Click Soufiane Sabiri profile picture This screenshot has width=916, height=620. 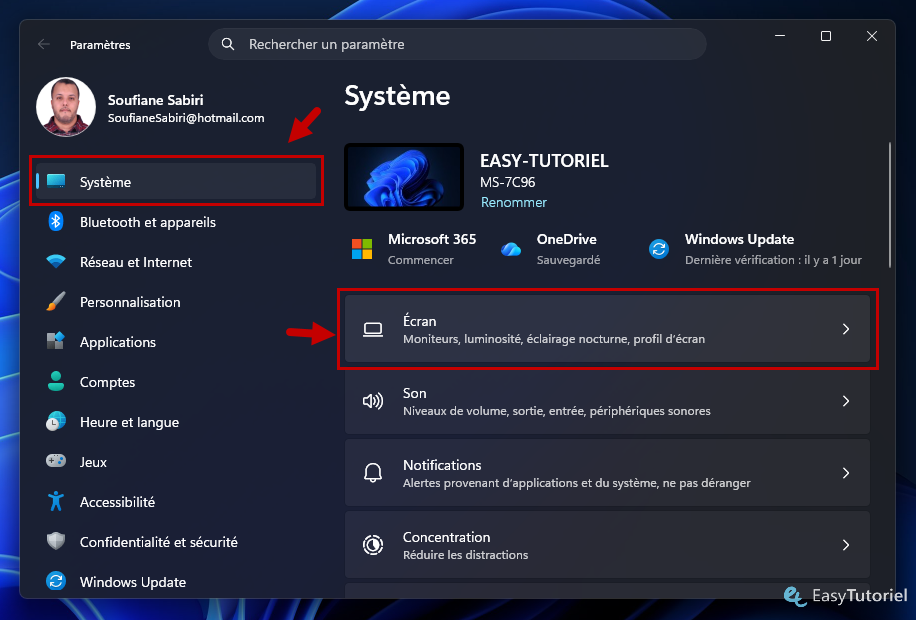pos(66,107)
